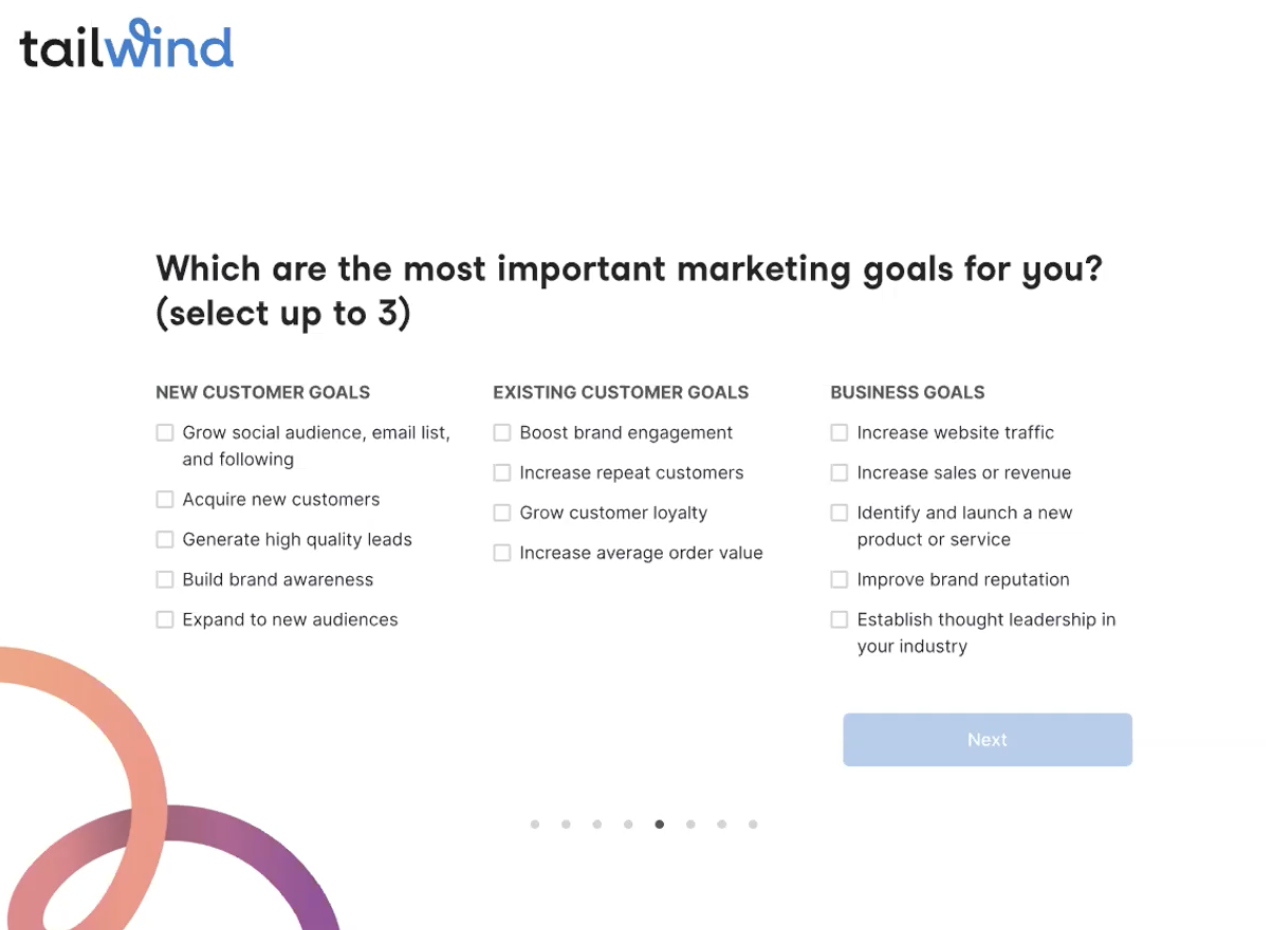
Task: Tick Generate high quality leads
Action: (165, 540)
